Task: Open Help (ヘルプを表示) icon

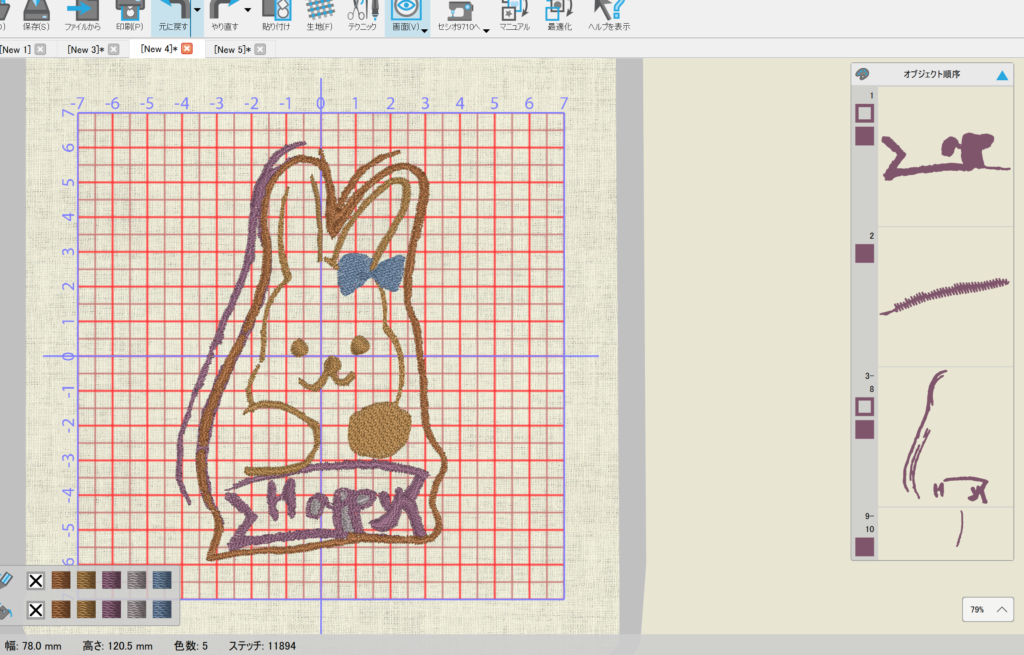Action: (608, 11)
